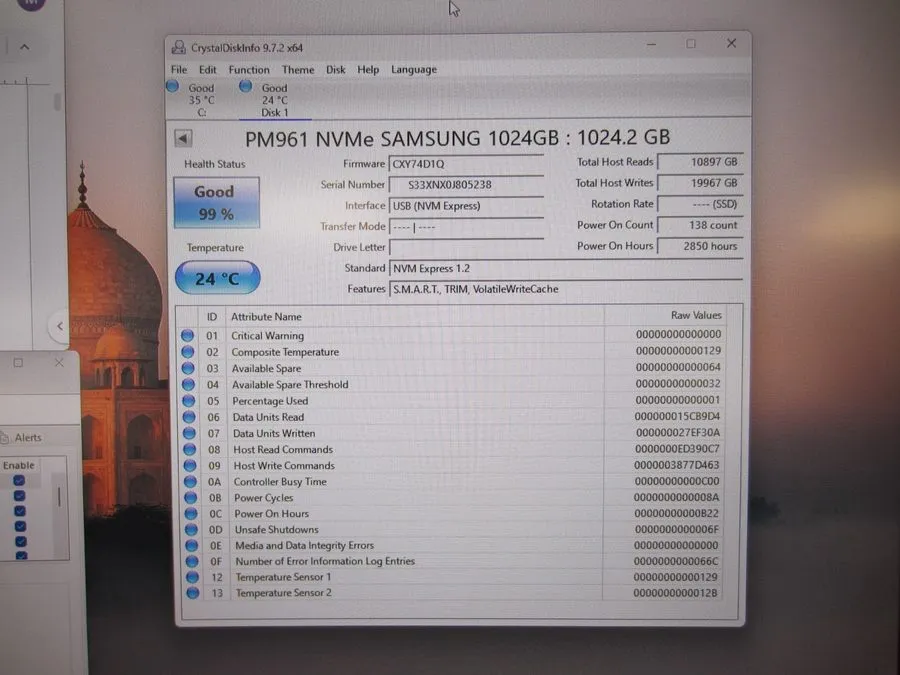The height and width of the screenshot is (675, 900).
Task: Click the previous disk arrow button
Action: (183, 138)
